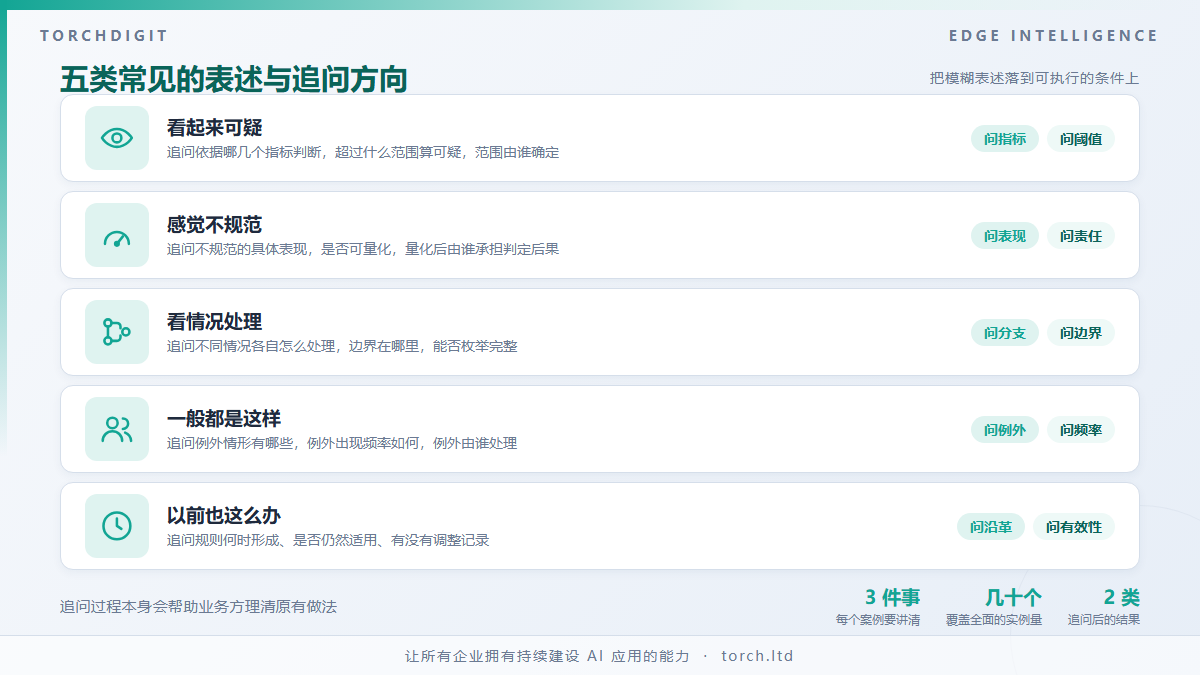Select the 问阈值 tag
Image resolution: width=1200 pixels, height=675 pixels.
tap(1081, 139)
